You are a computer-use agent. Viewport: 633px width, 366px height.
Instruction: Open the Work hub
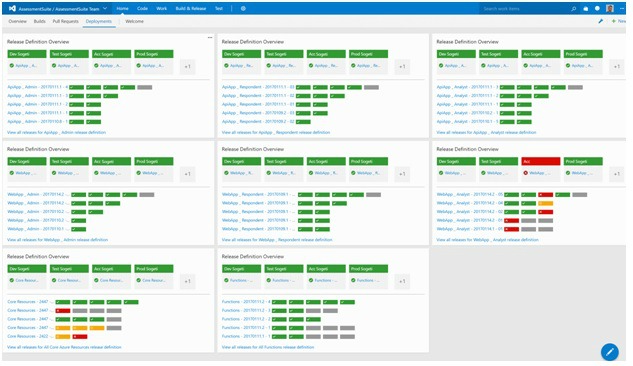(161, 8)
